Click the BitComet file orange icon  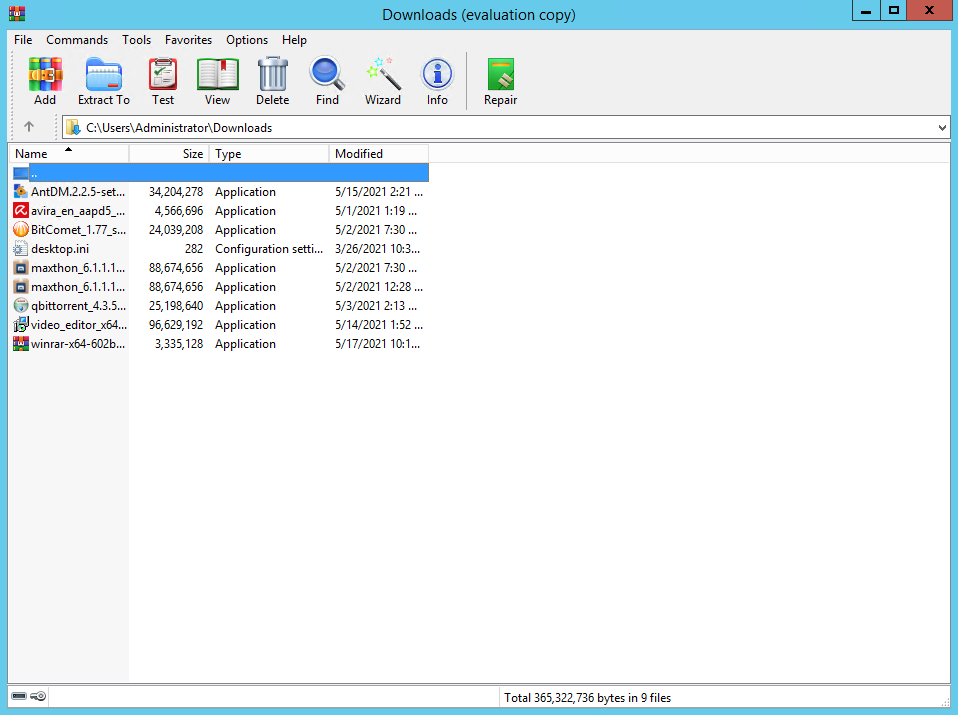coord(21,230)
